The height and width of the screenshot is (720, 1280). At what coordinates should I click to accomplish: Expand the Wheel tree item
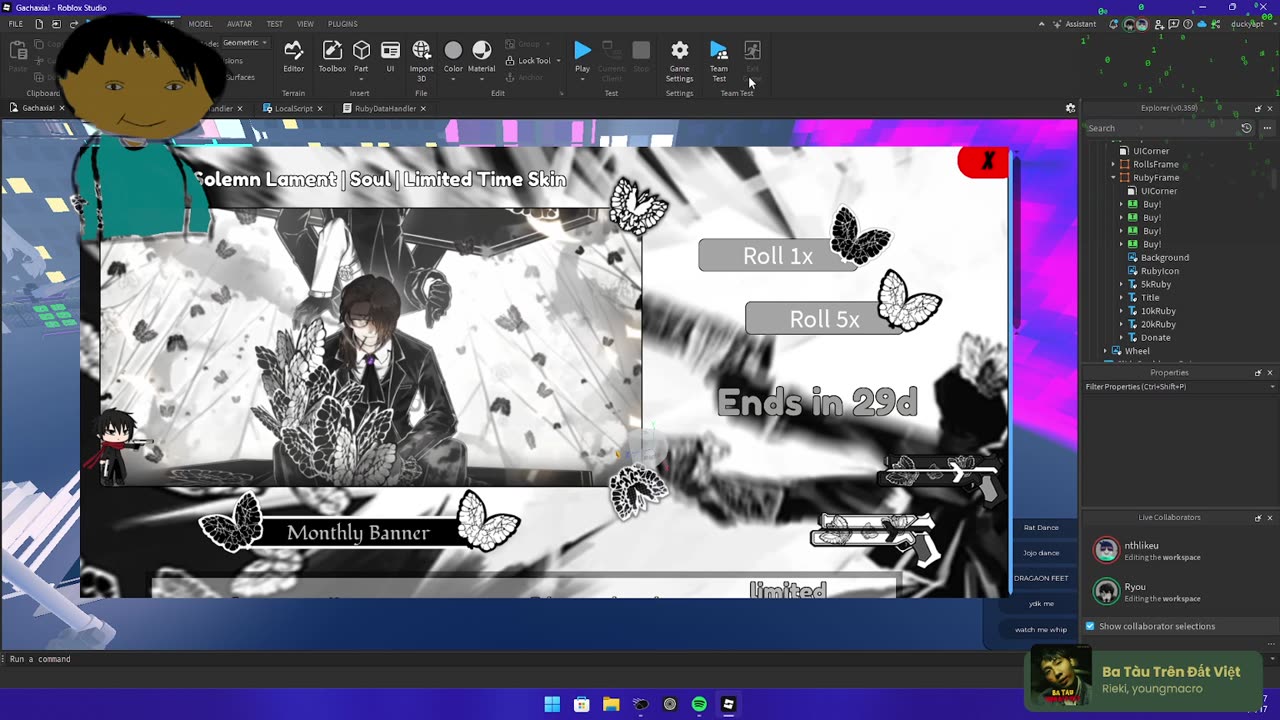(x=1105, y=351)
